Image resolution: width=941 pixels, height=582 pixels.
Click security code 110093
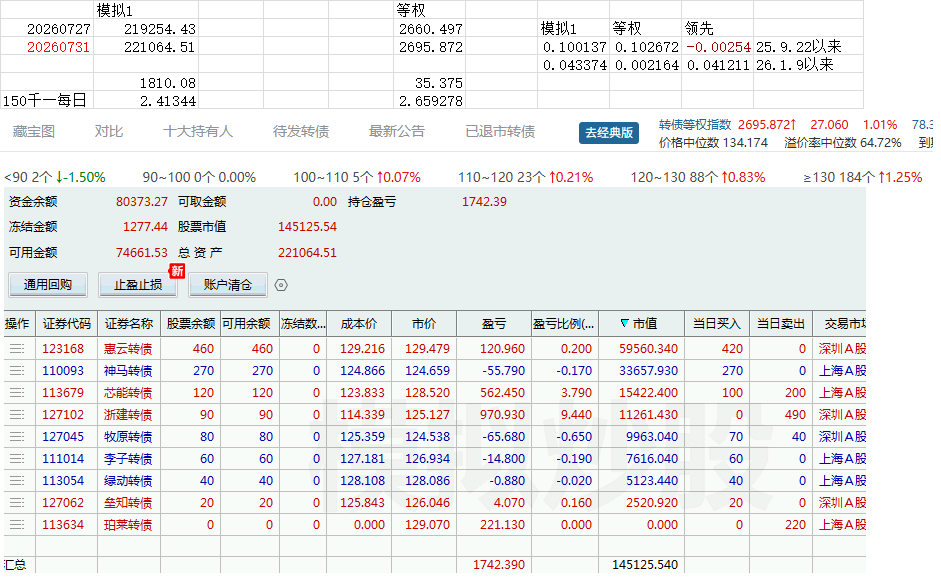[63, 371]
